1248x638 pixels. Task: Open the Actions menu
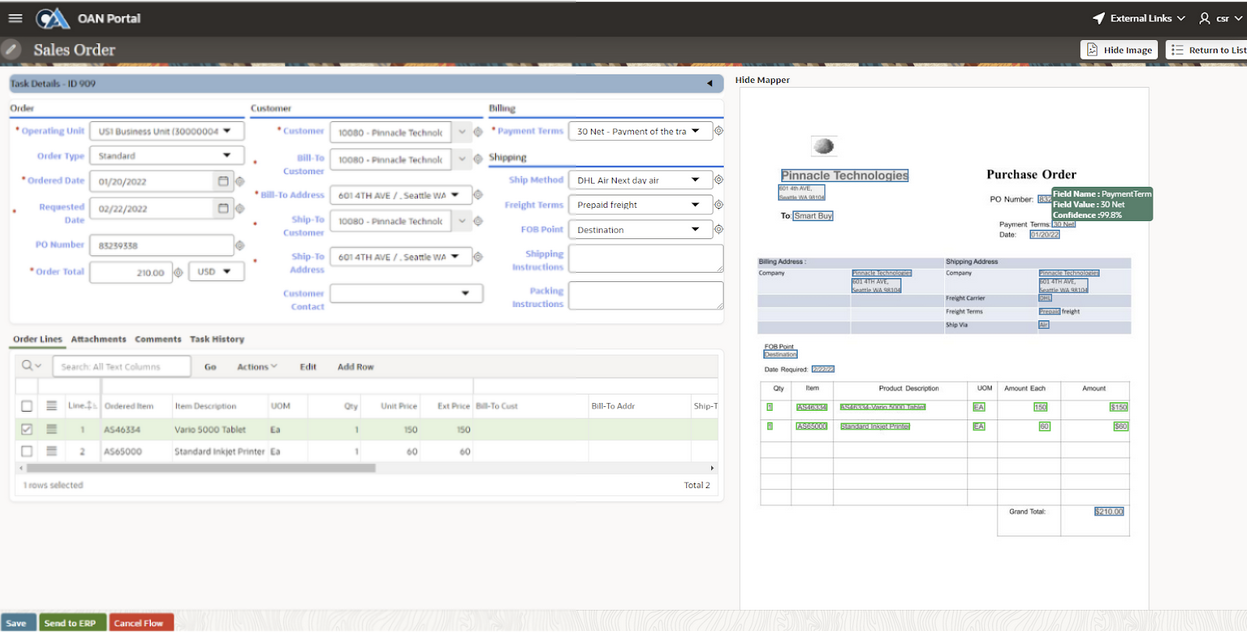pyautogui.click(x=257, y=367)
